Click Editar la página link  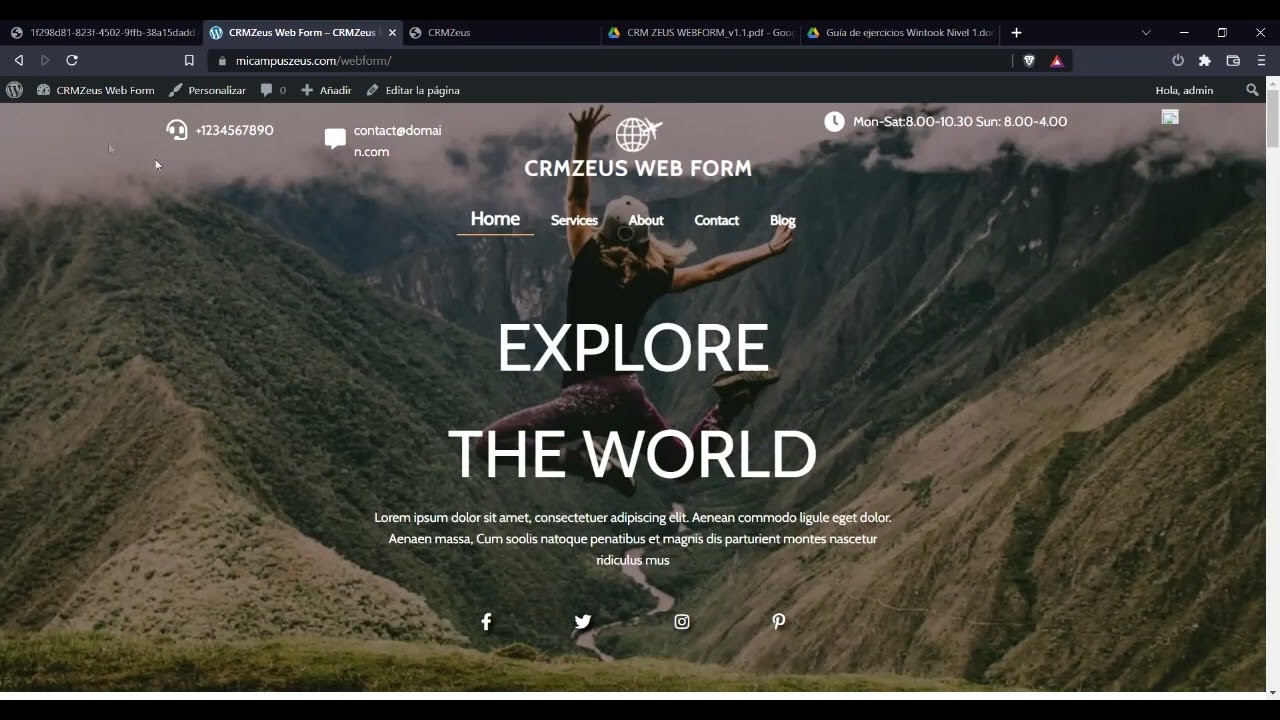(x=413, y=90)
